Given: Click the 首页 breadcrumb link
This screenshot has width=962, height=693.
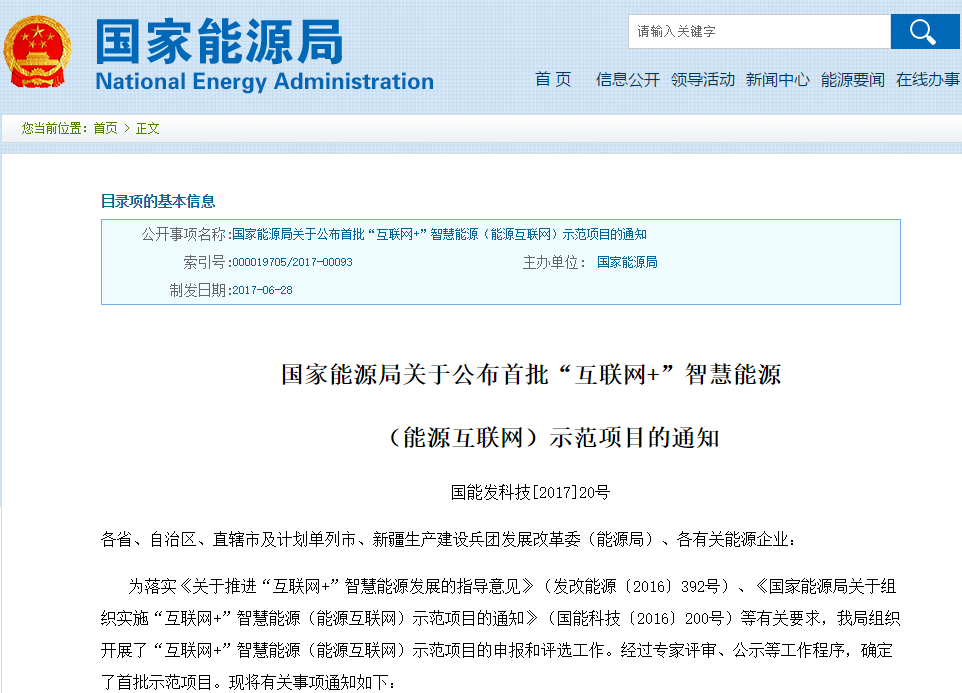Looking at the screenshot, I should pyautogui.click(x=105, y=128).
